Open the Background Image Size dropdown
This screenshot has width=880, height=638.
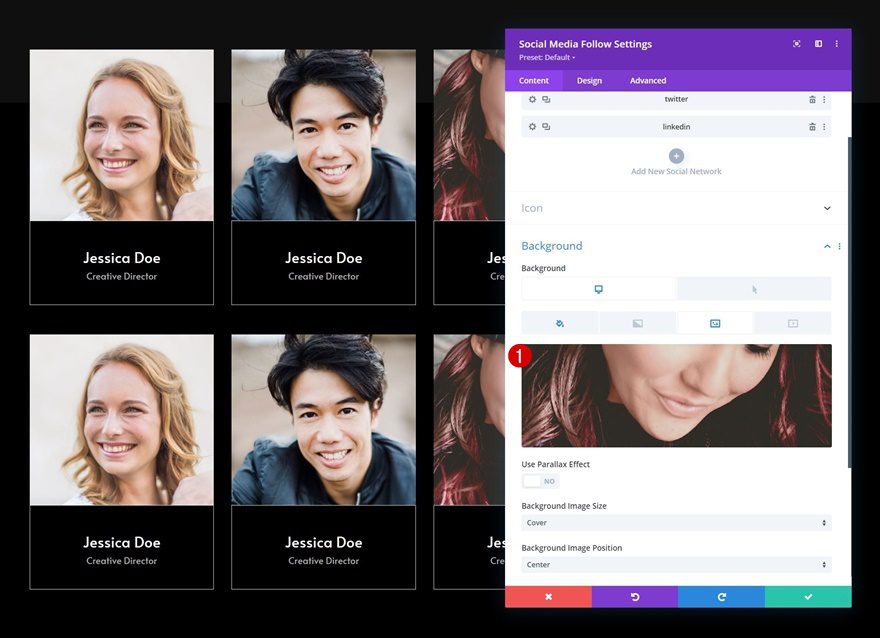676,522
